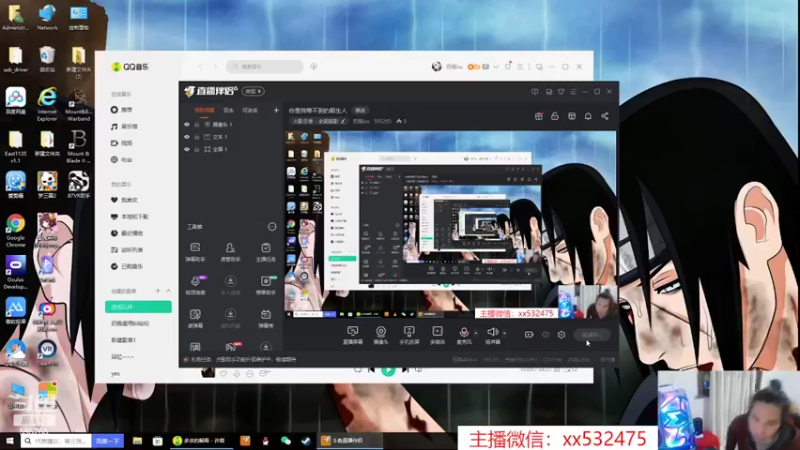Open the 主播任务 tool

265,252
